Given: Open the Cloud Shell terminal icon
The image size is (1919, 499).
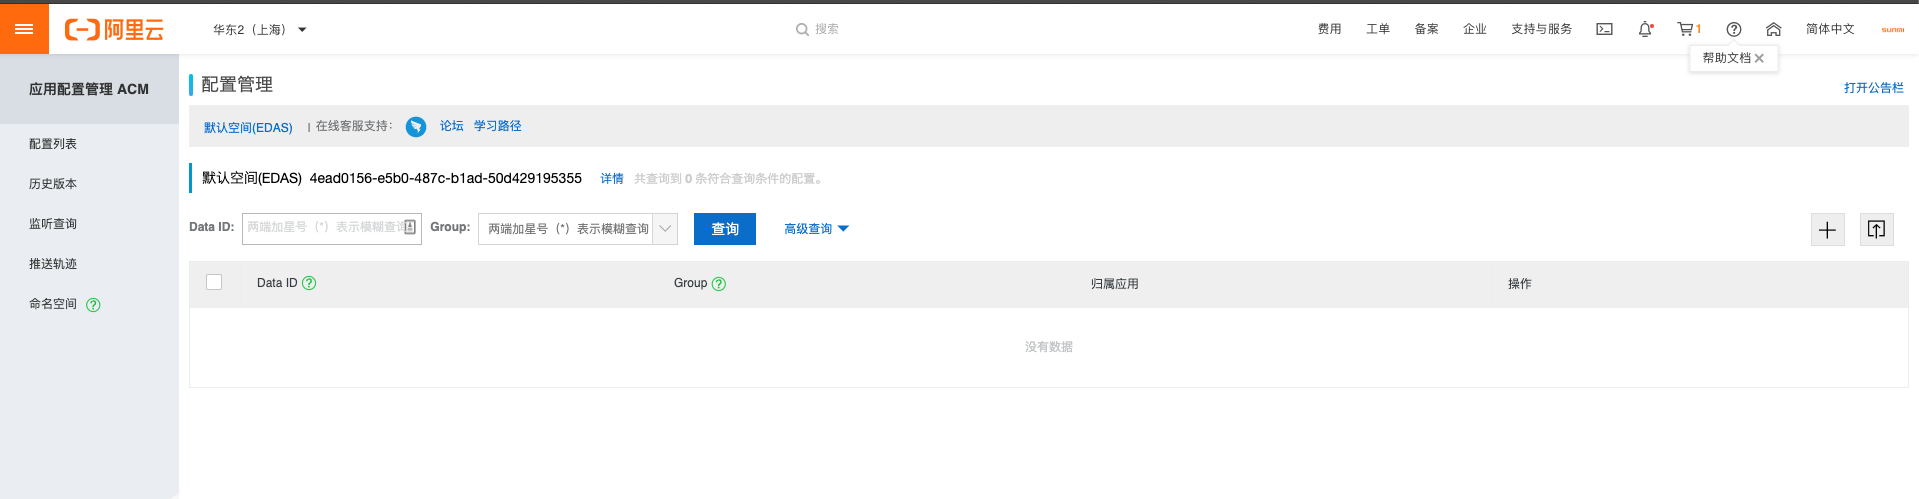Looking at the screenshot, I should tap(1604, 29).
